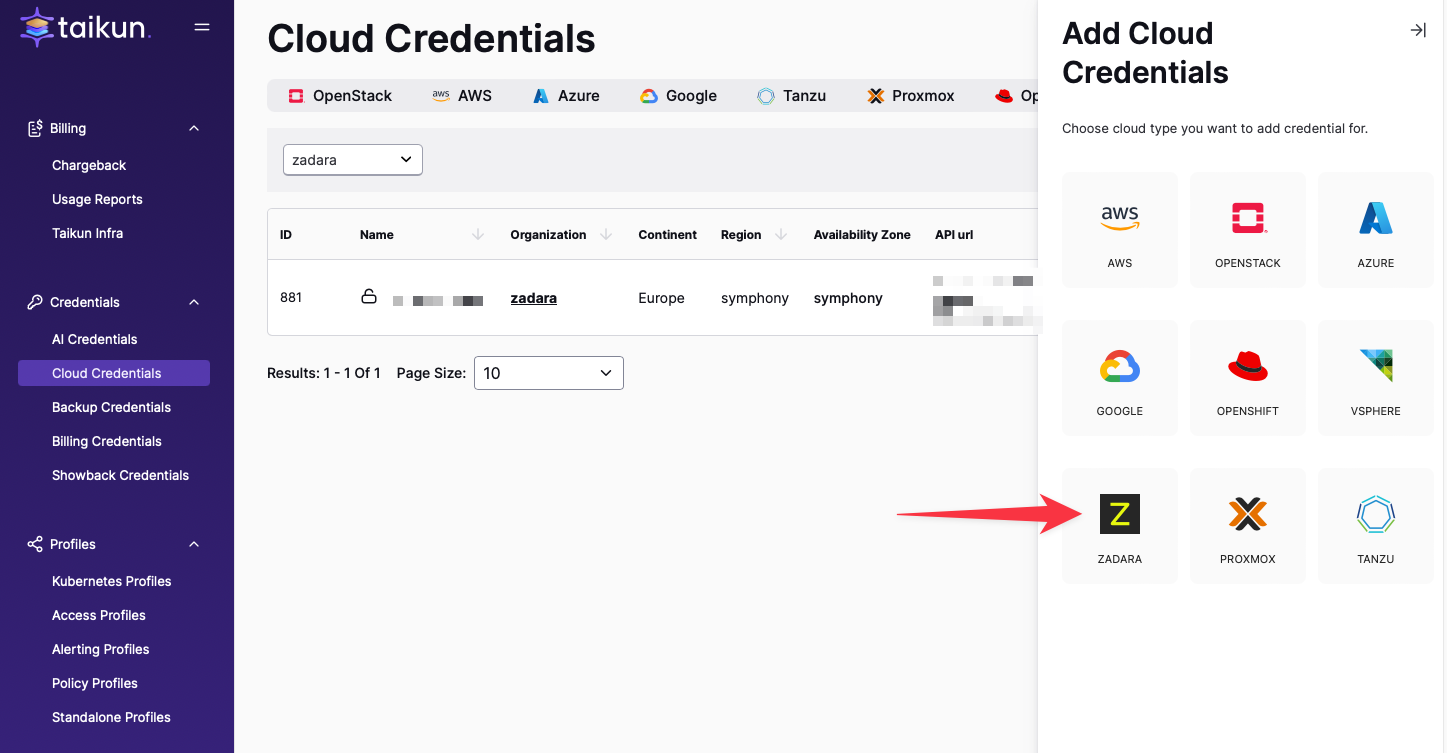
Task: Open Taikun Infra in the sidebar
Action: tap(87, 233)
